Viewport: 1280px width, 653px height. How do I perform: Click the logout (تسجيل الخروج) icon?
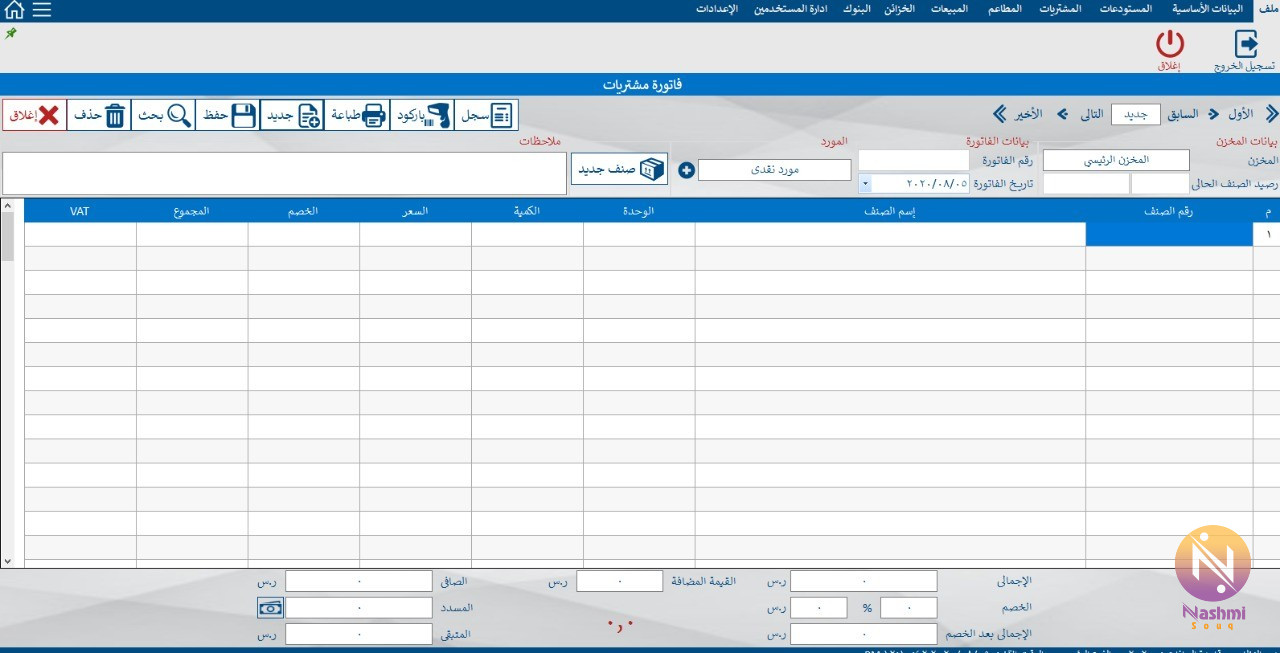coord(1245,45)
